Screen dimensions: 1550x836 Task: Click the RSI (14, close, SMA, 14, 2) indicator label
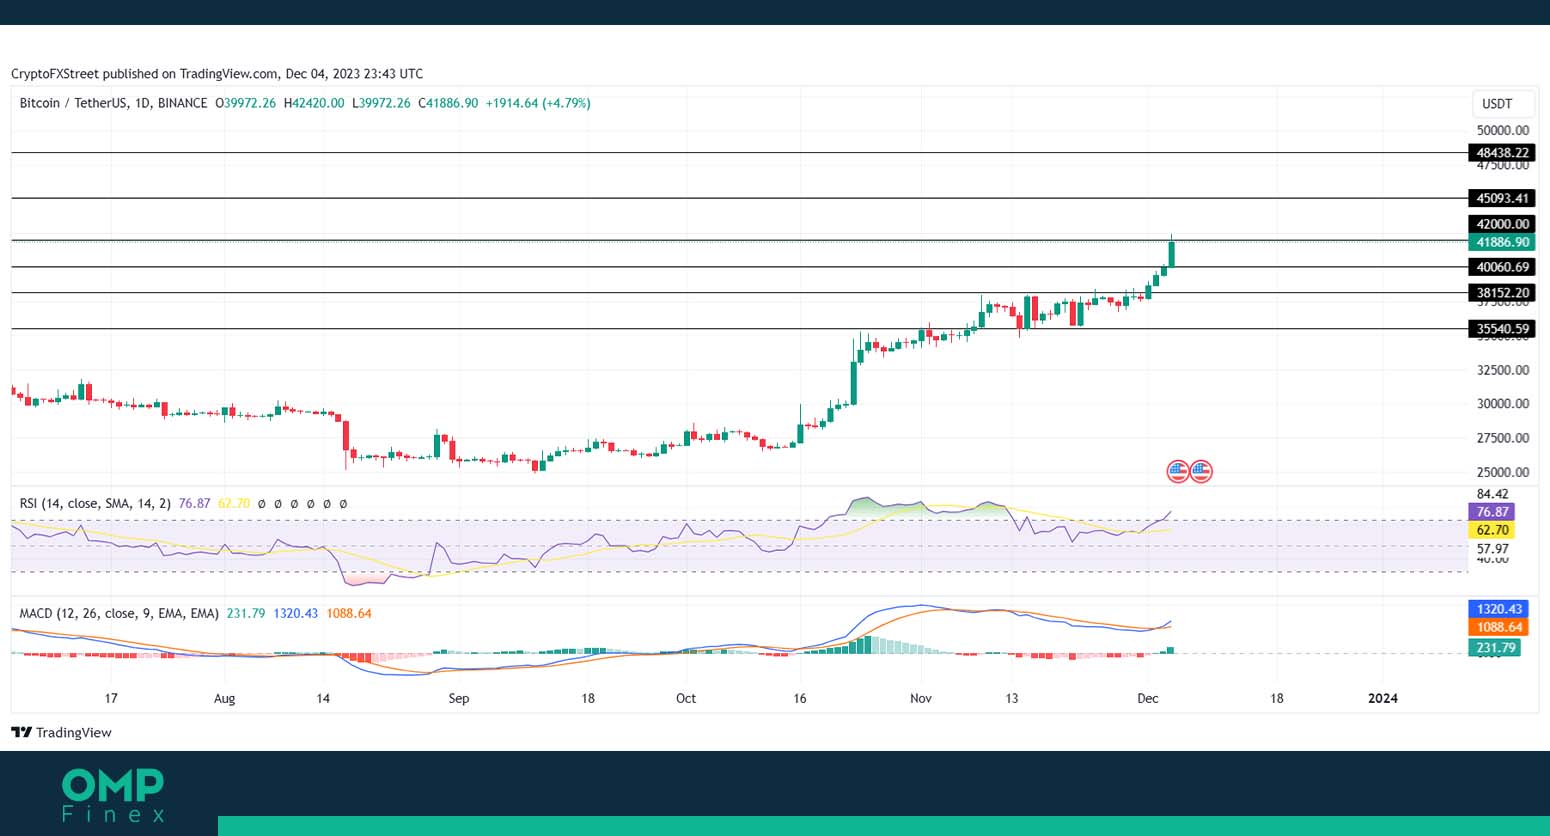point(95,503)
